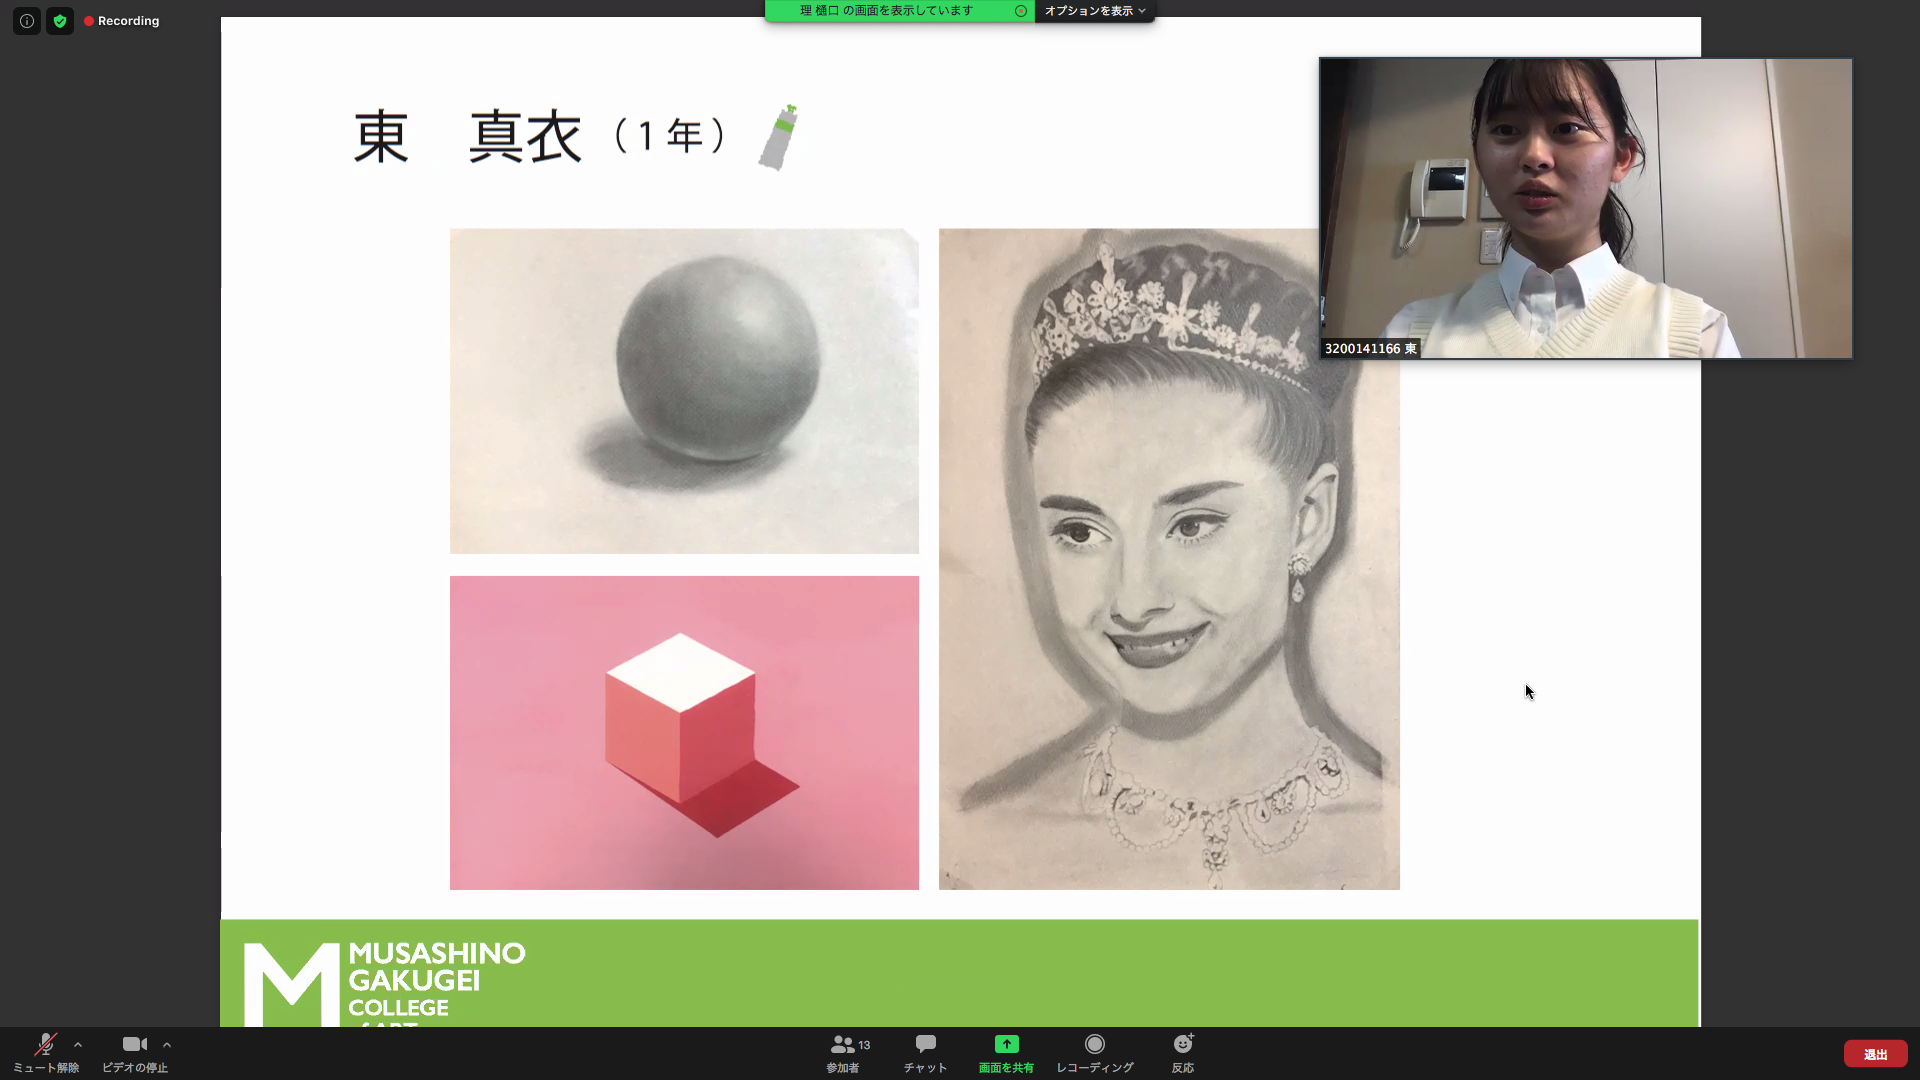Click the pink cube painting
The width and height of the screenshot is (1920, 1080).
(x=684, y=732)
